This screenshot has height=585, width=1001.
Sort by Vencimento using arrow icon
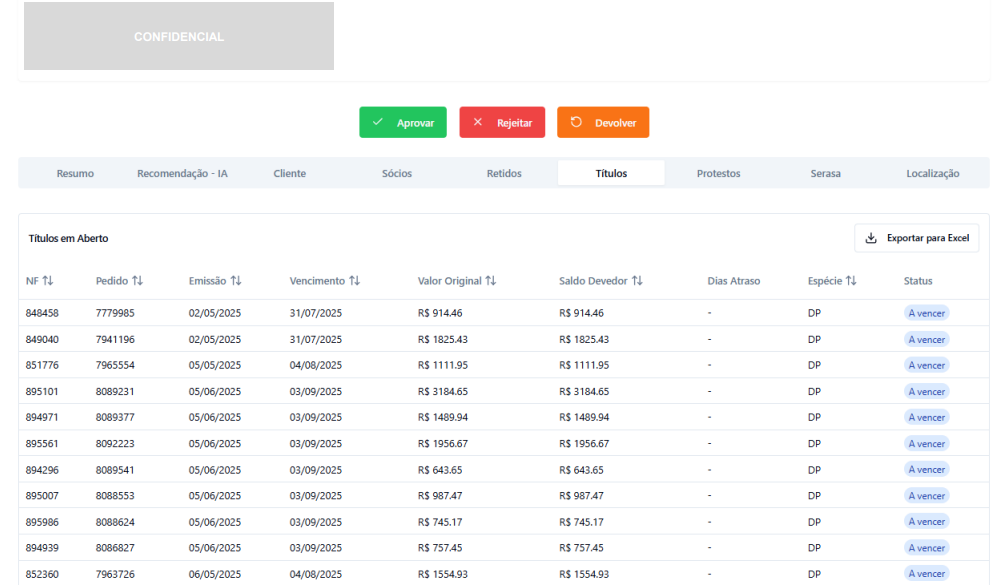pyautogui.click(x=354, y=281)
